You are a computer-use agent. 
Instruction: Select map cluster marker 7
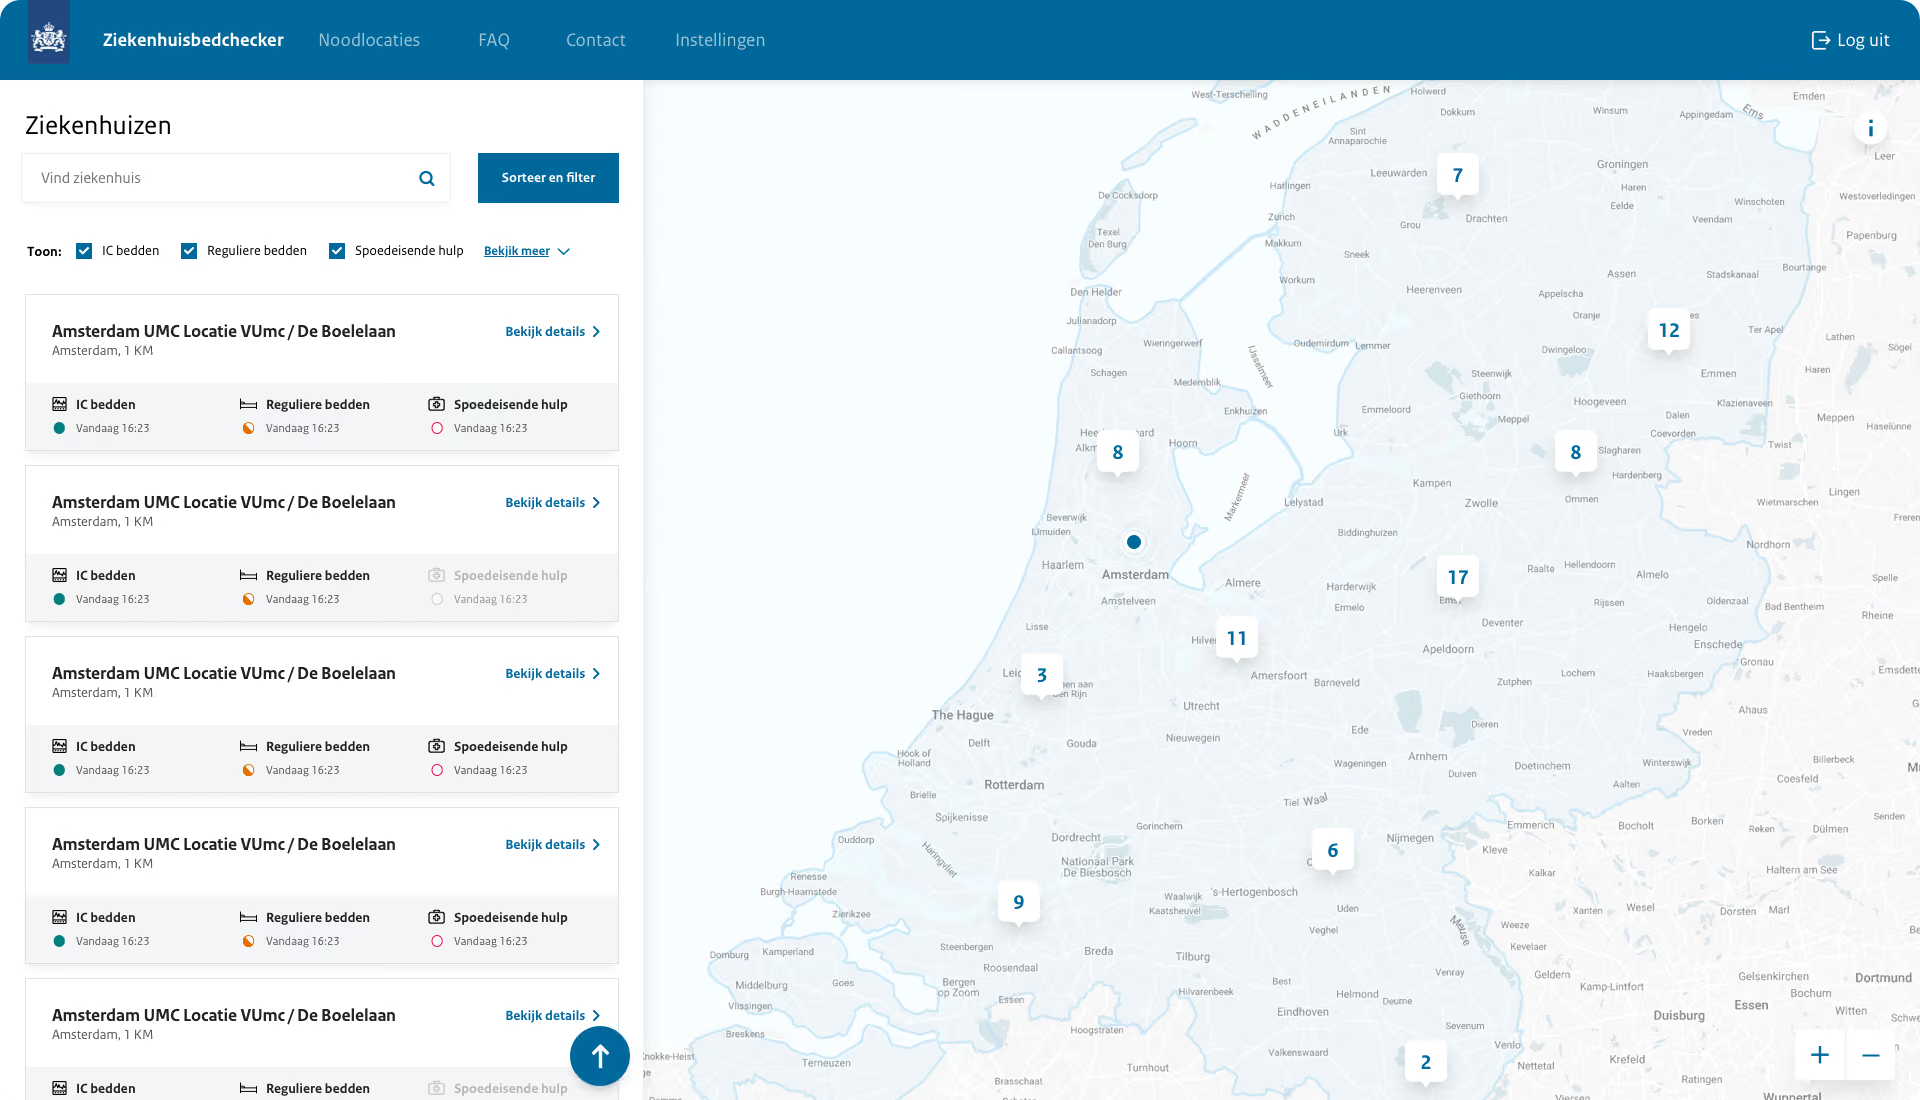pyautogui.click(x=1458, y=175)
